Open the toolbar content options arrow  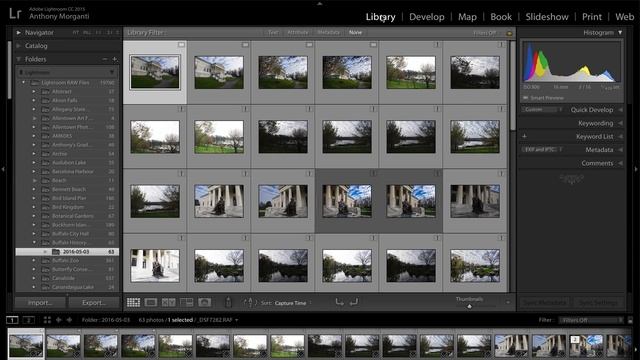(x=508, y=302)
